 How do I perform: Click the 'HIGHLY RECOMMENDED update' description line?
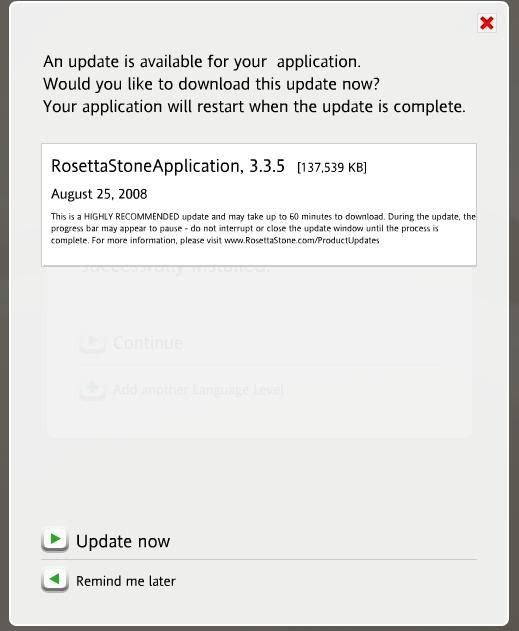coord(263,217)
